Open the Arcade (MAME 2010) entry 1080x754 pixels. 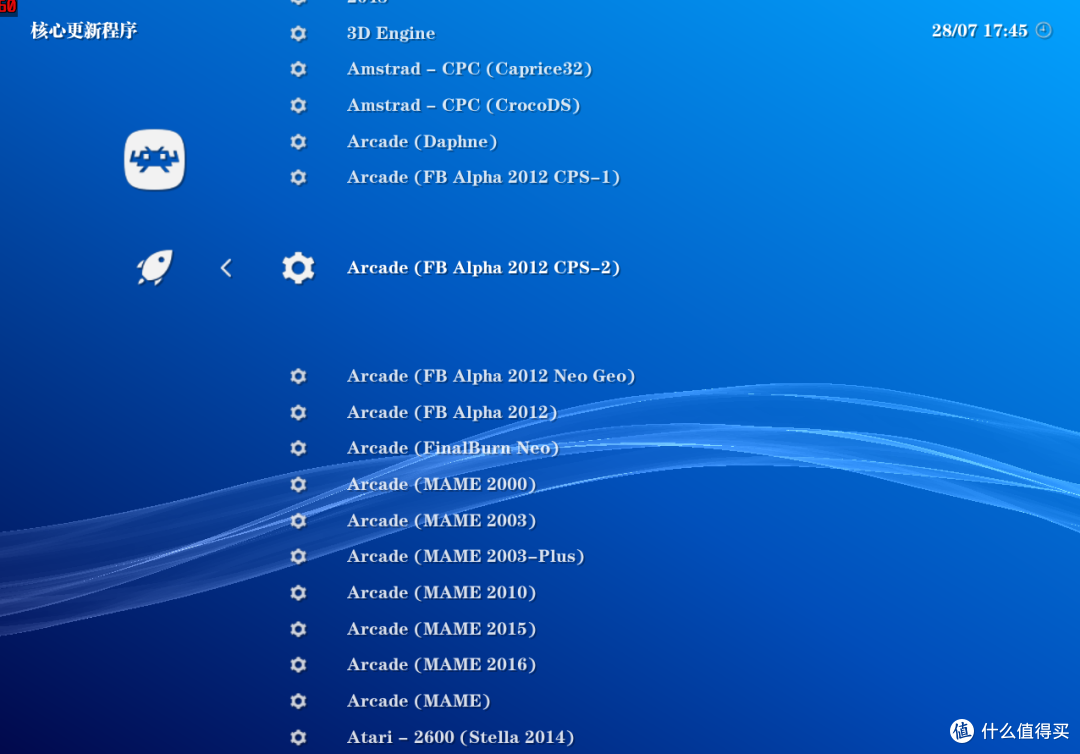click(x=441, y=592)
